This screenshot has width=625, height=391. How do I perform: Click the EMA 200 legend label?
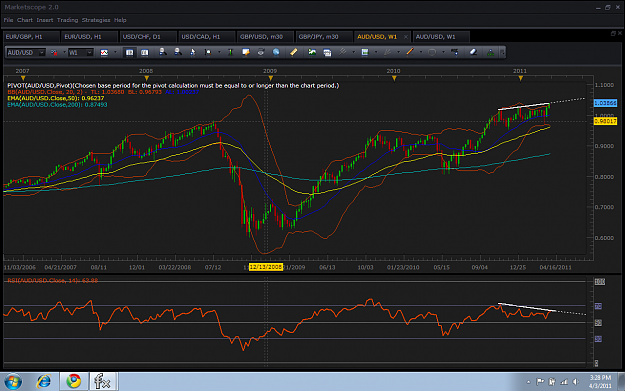click(x=57, y=104)
